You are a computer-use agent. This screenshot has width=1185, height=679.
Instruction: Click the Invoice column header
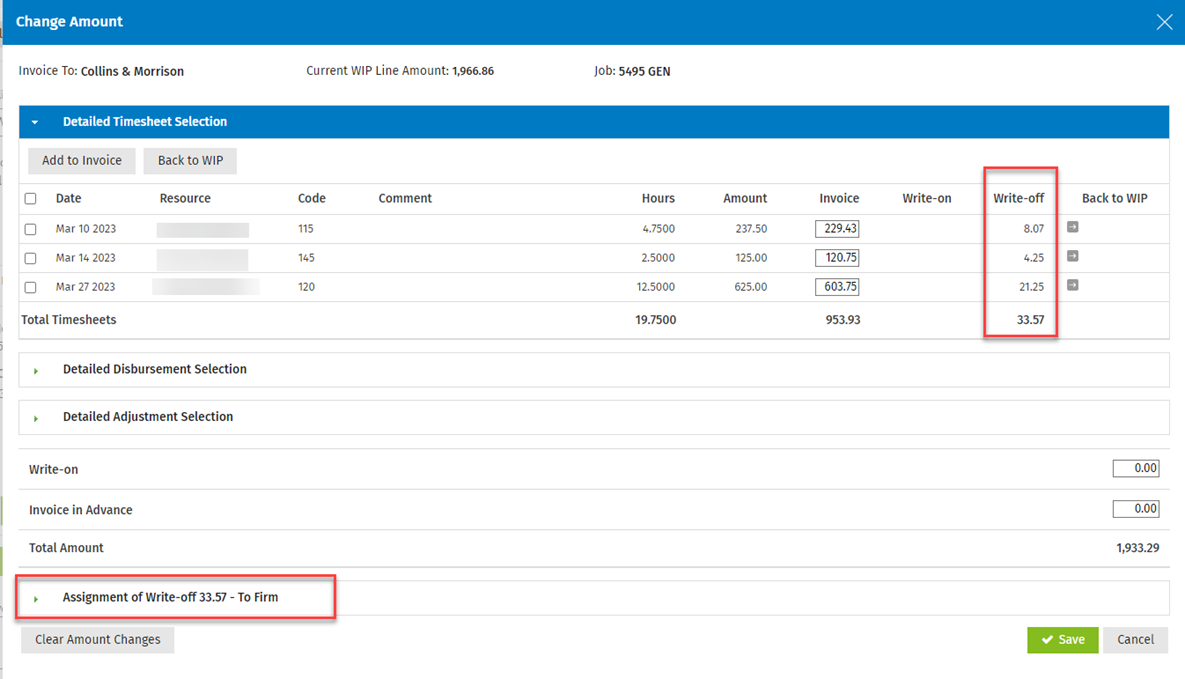839,198
